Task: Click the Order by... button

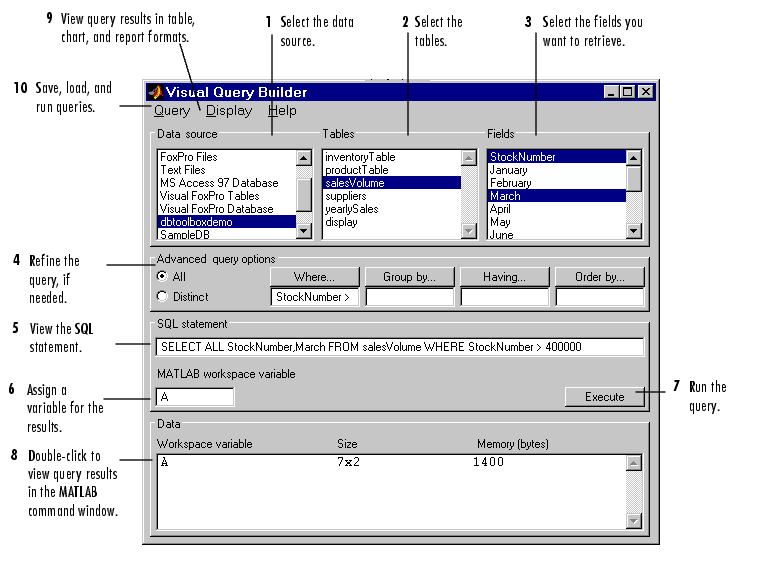Action: tap(600, 277)
